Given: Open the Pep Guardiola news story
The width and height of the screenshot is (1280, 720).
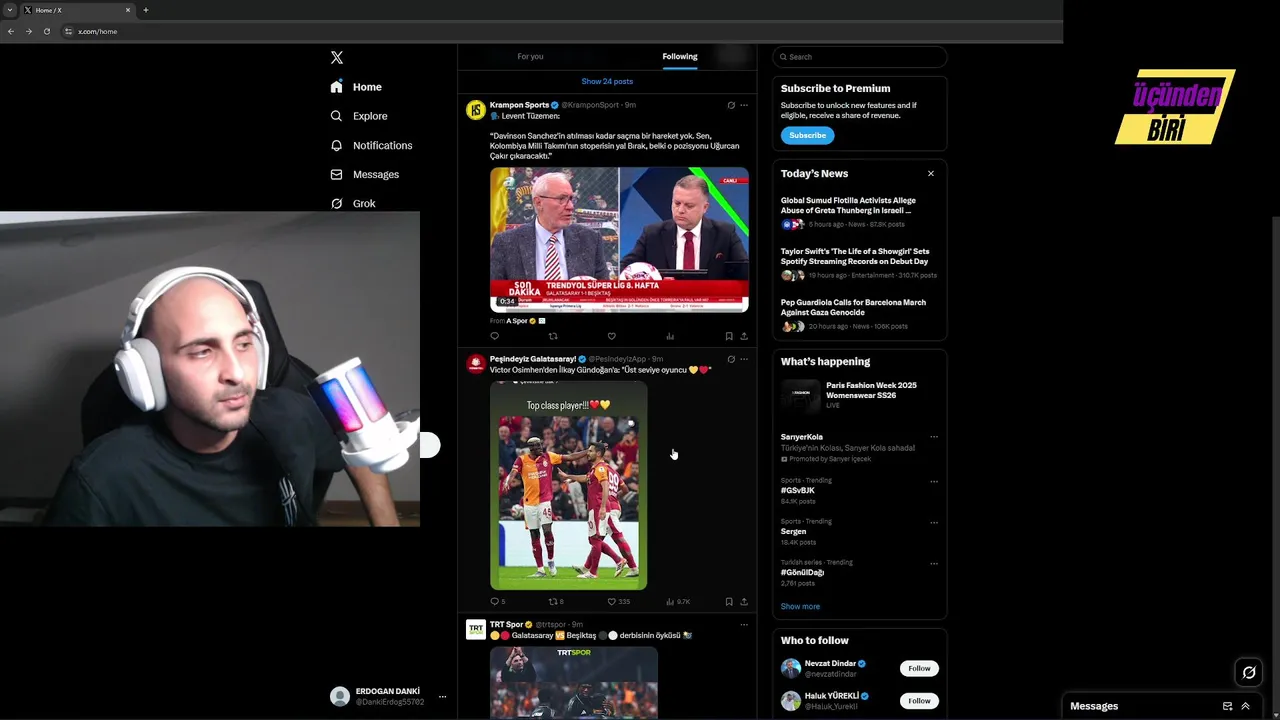Looking at the screenshot, I should [859, 314].
